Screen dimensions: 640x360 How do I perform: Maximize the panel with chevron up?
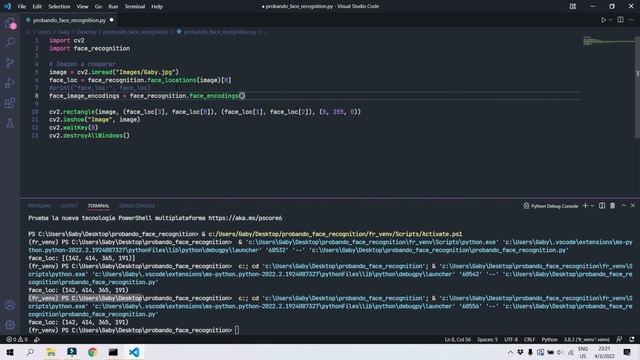(x=623, y=206)
